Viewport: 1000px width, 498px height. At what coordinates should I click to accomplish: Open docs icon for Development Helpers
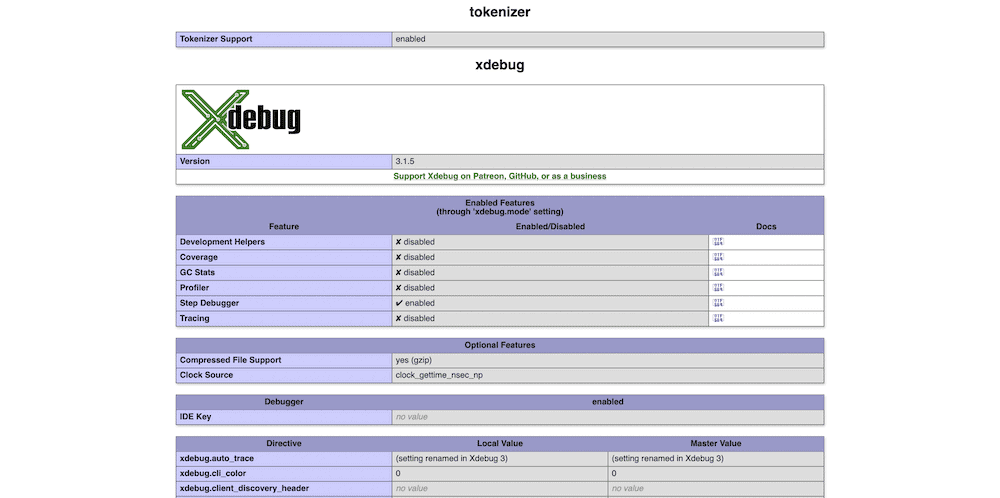[717, 242]
